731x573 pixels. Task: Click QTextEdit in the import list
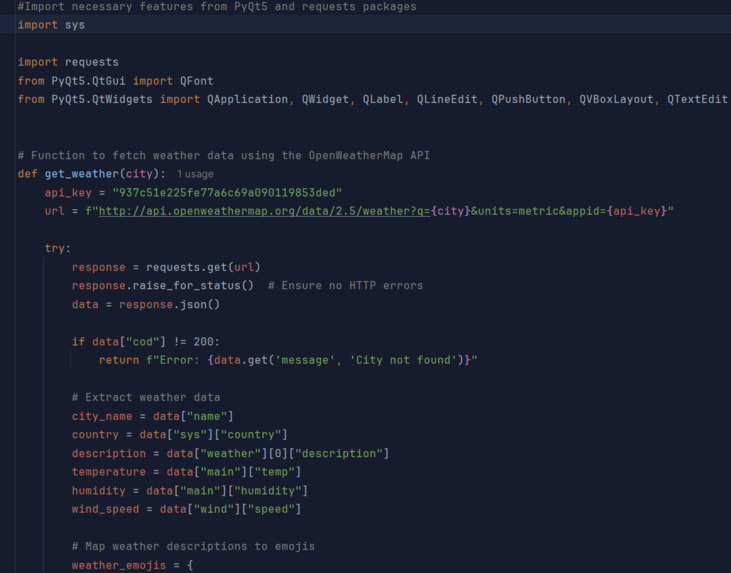pos(697,99)
